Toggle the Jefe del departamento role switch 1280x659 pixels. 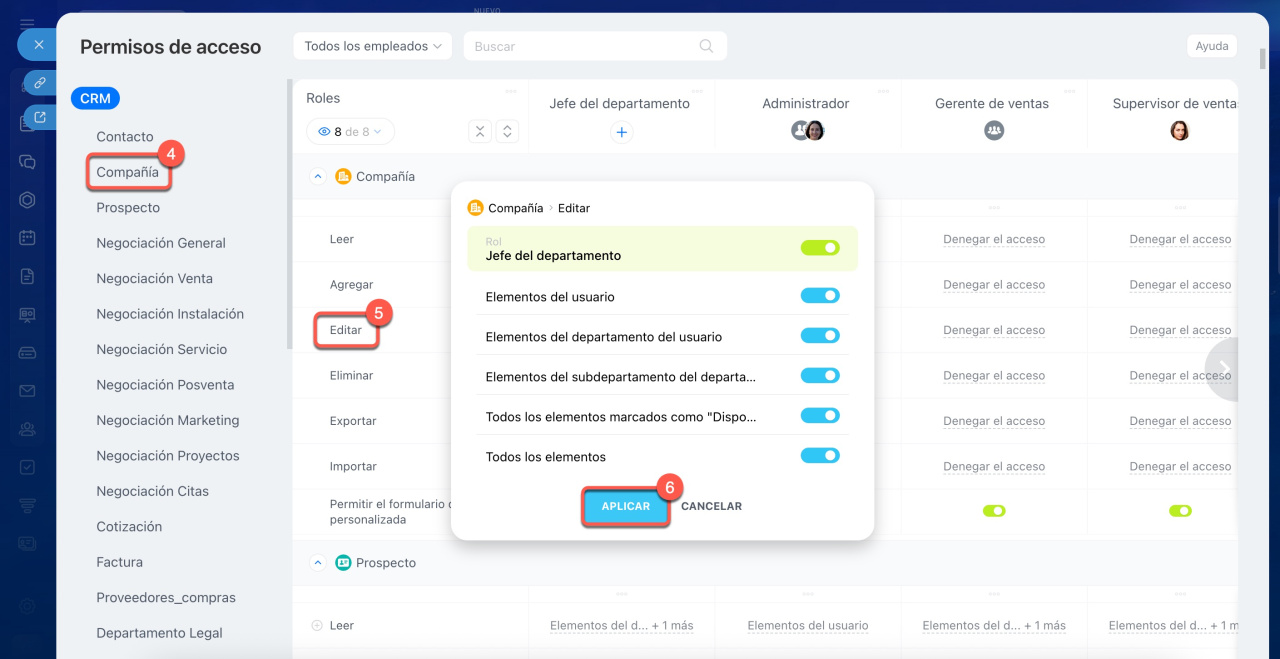pos(819,248)
